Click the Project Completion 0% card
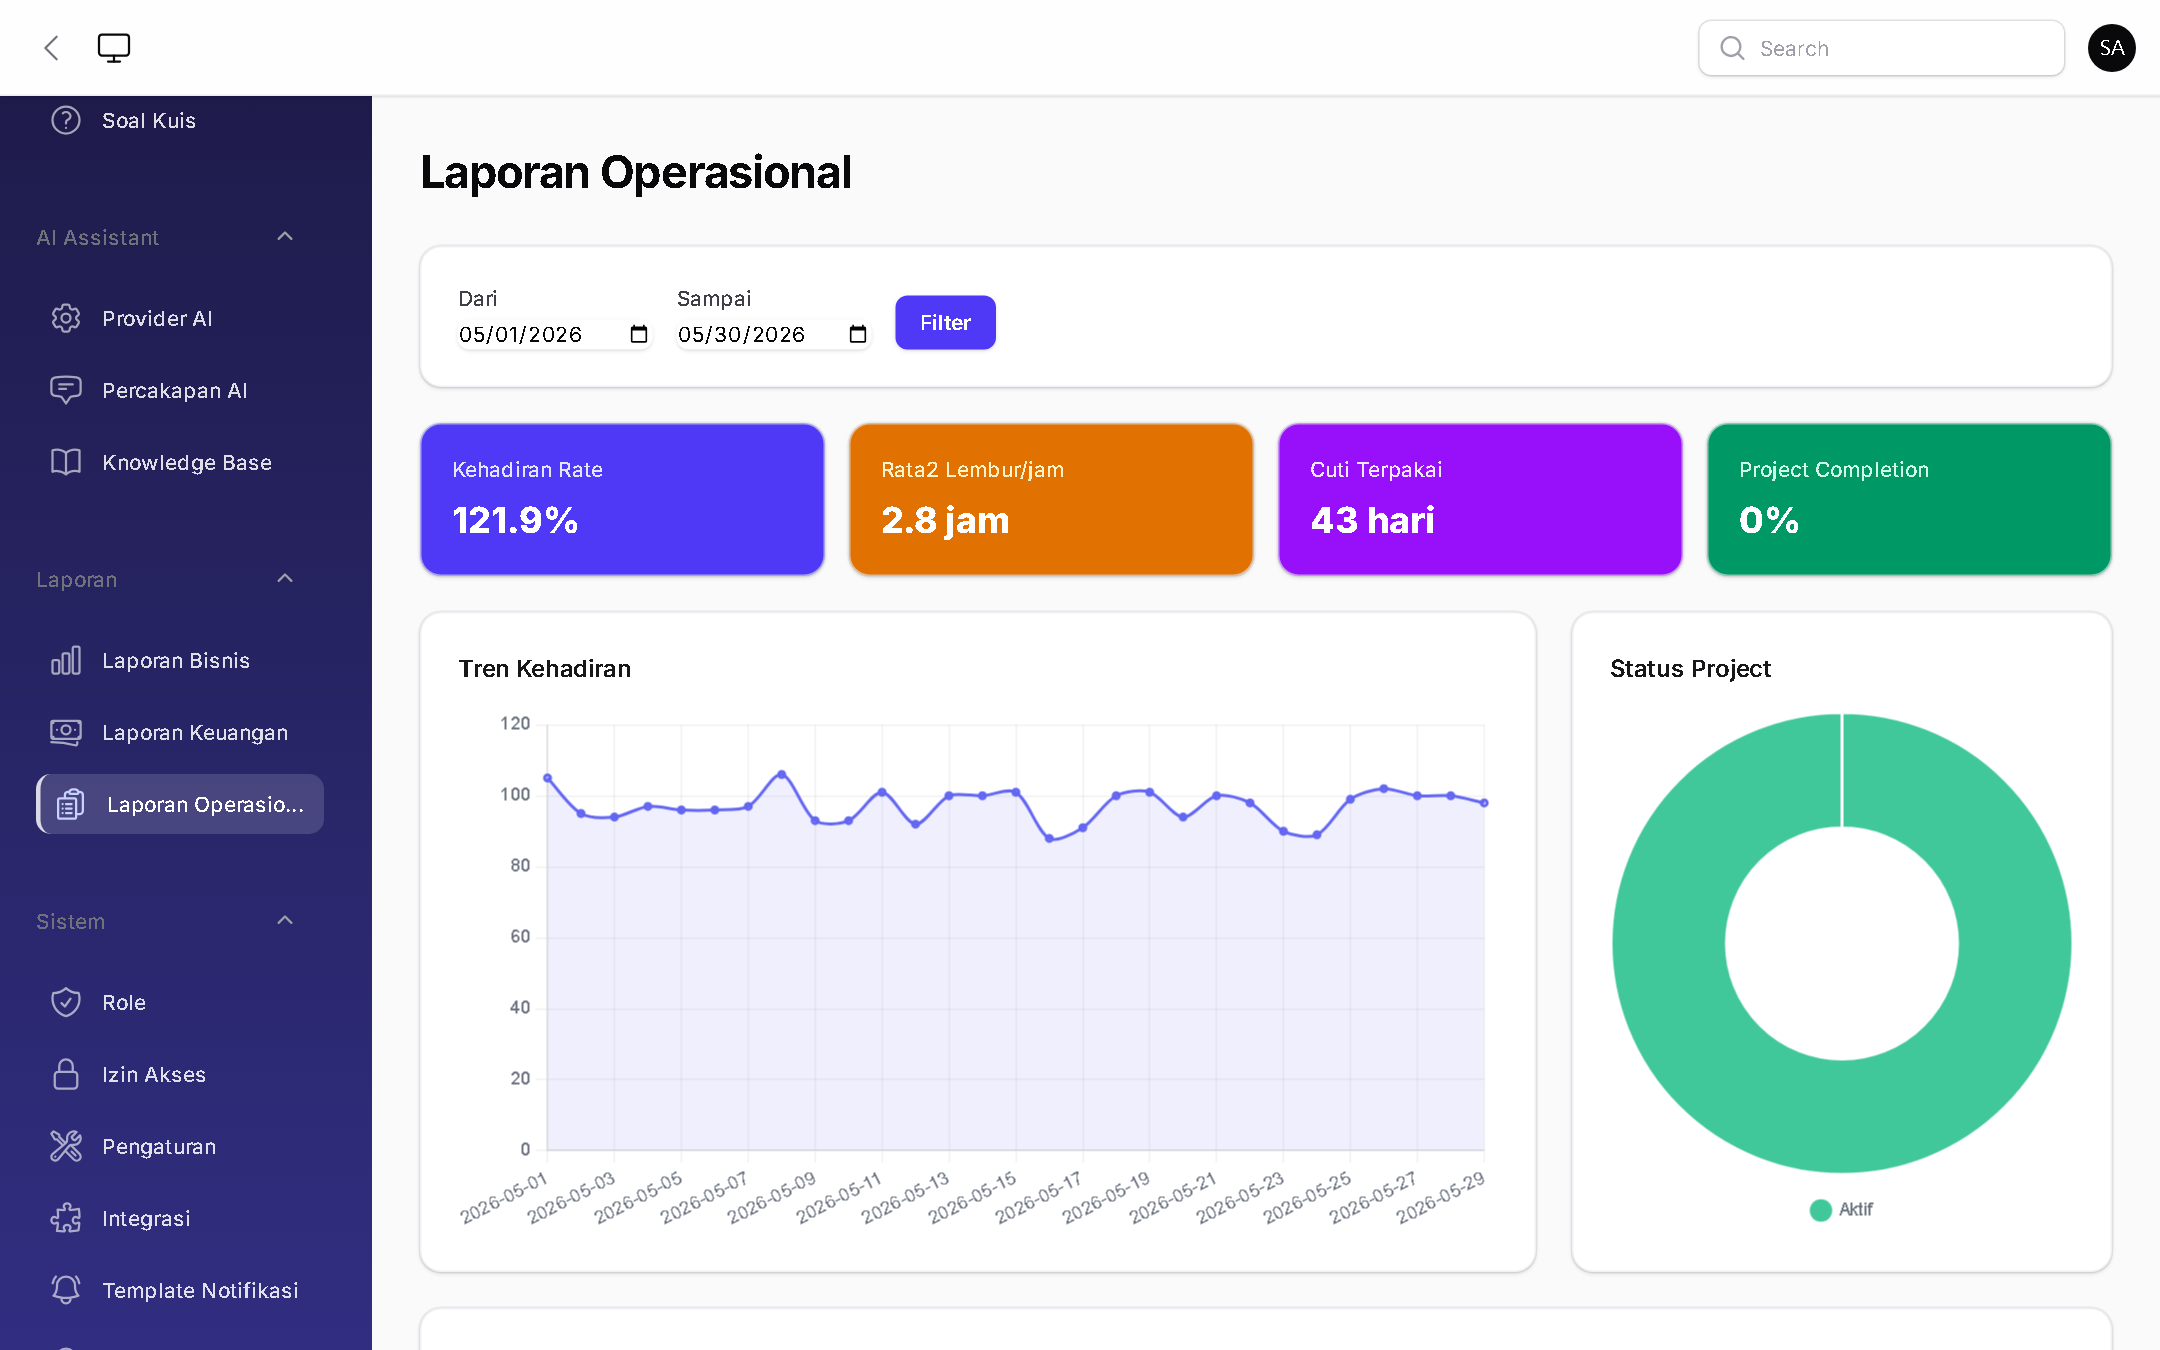2160x1350 pixels. [x=1909, y=499]
